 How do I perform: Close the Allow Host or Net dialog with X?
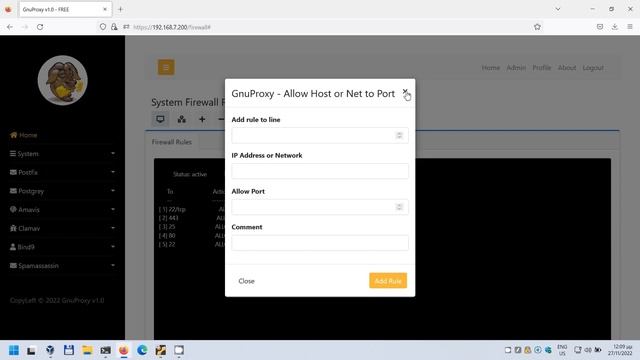point(404,91)
